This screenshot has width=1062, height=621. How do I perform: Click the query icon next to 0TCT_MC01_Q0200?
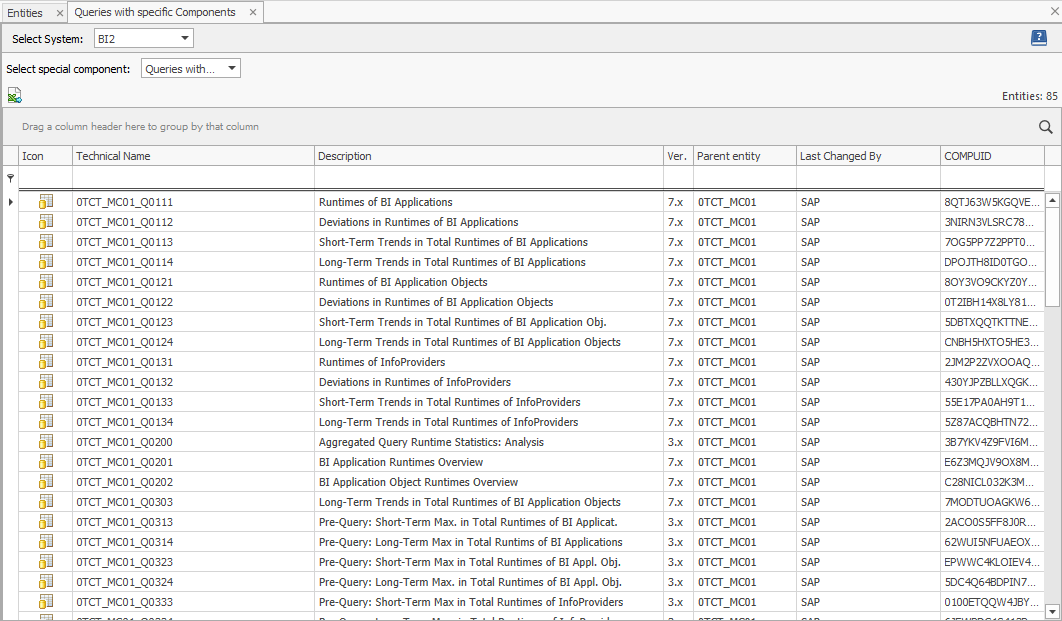tap(44, 441)
